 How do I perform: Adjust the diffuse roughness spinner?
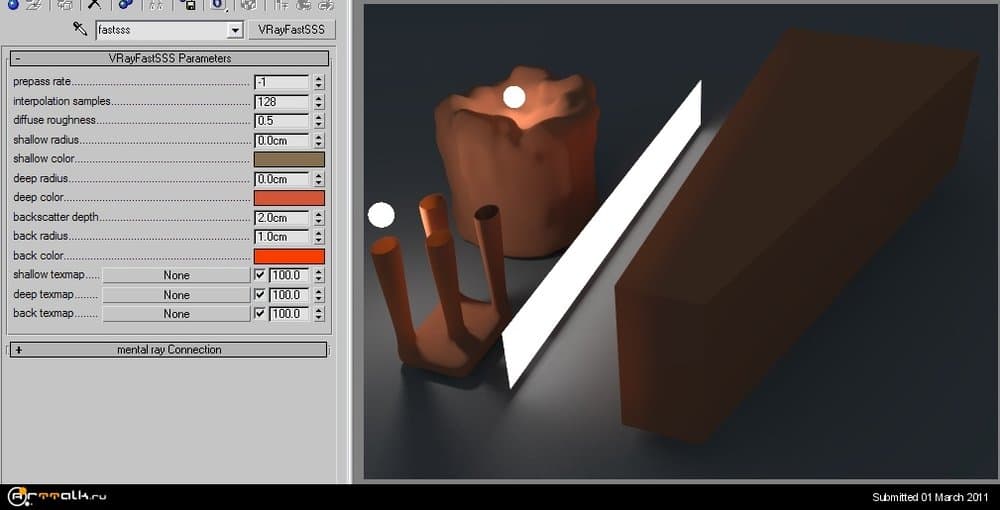(318, 120)
